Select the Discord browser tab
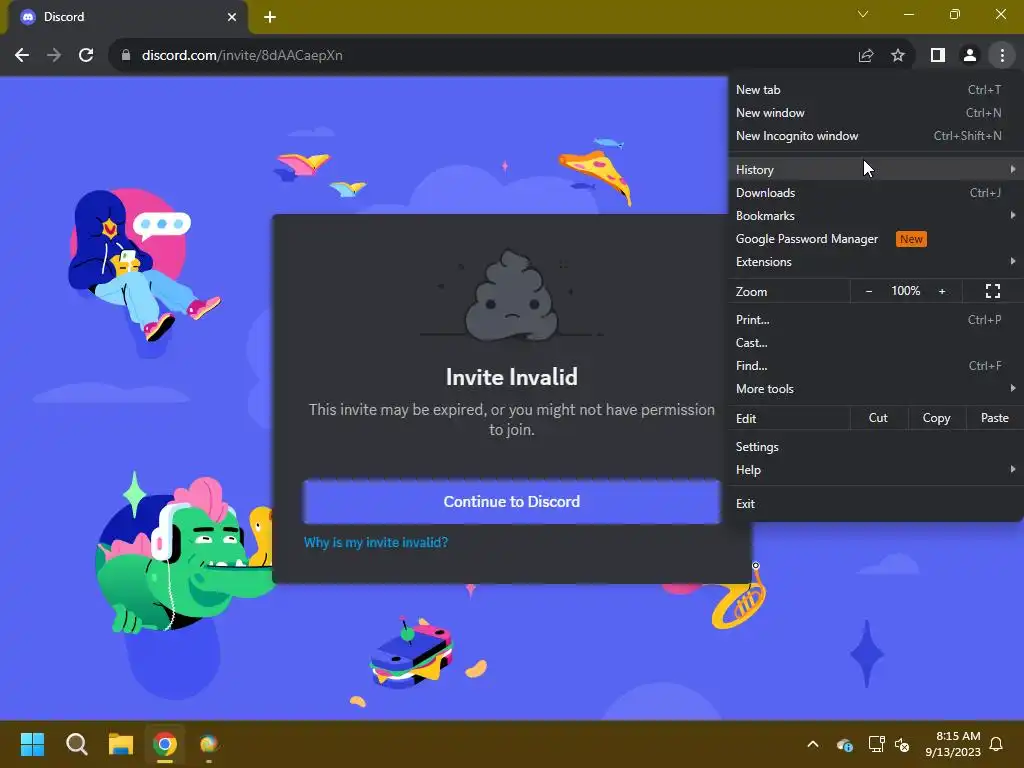1024x768 pixels. pos(127,17)
